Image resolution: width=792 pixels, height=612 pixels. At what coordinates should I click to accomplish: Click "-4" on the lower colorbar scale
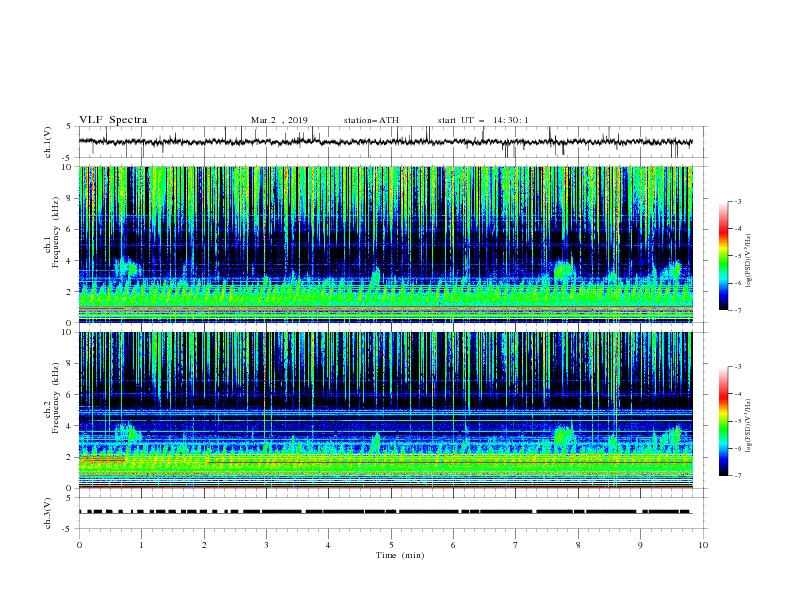[x=737, y=394]
